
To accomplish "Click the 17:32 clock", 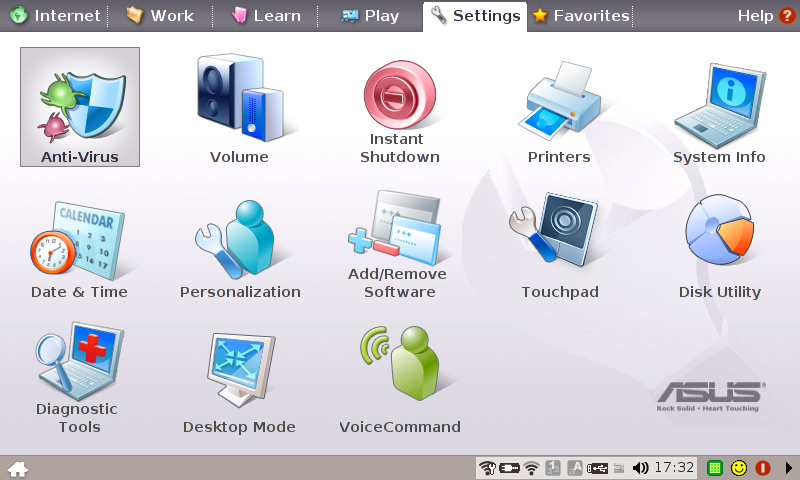I will tap(674, 467).
